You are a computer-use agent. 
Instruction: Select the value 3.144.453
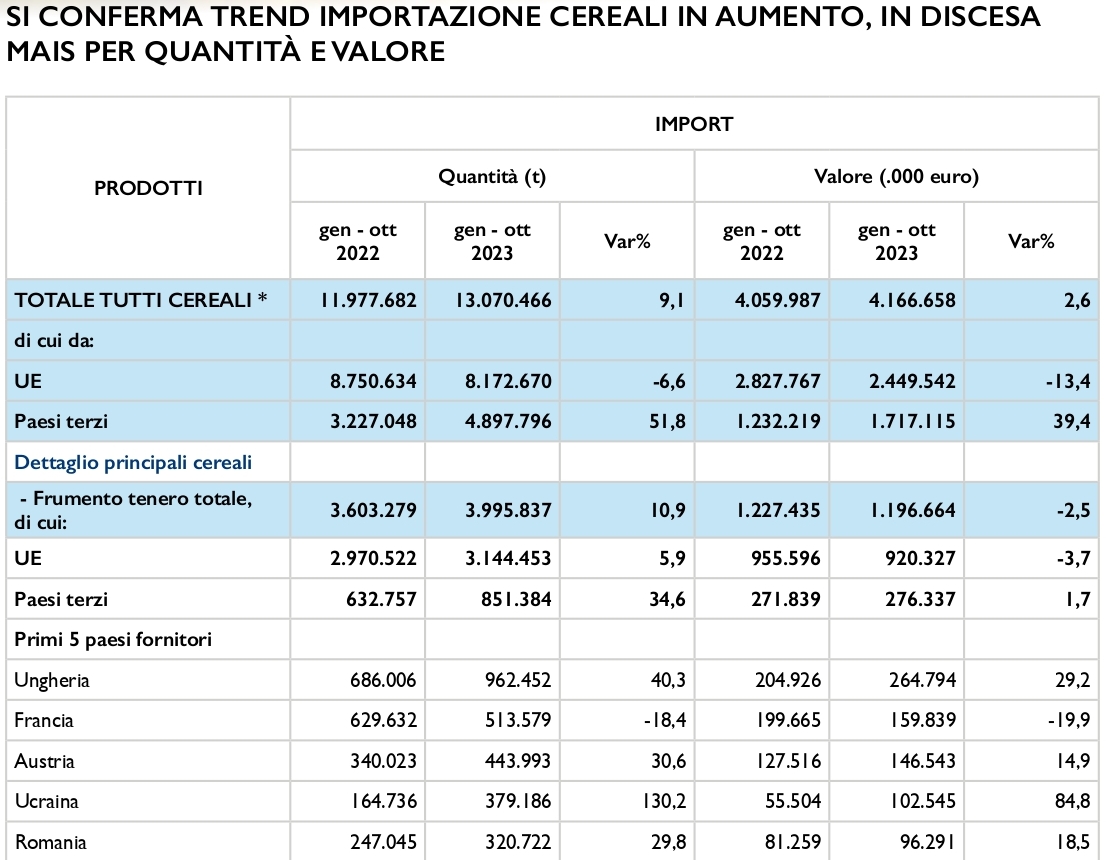tap(508, 559)
